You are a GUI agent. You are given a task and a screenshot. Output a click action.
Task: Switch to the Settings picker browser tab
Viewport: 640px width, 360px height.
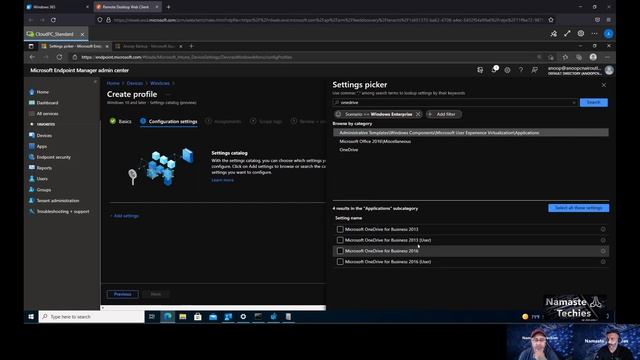pos(75,46)
